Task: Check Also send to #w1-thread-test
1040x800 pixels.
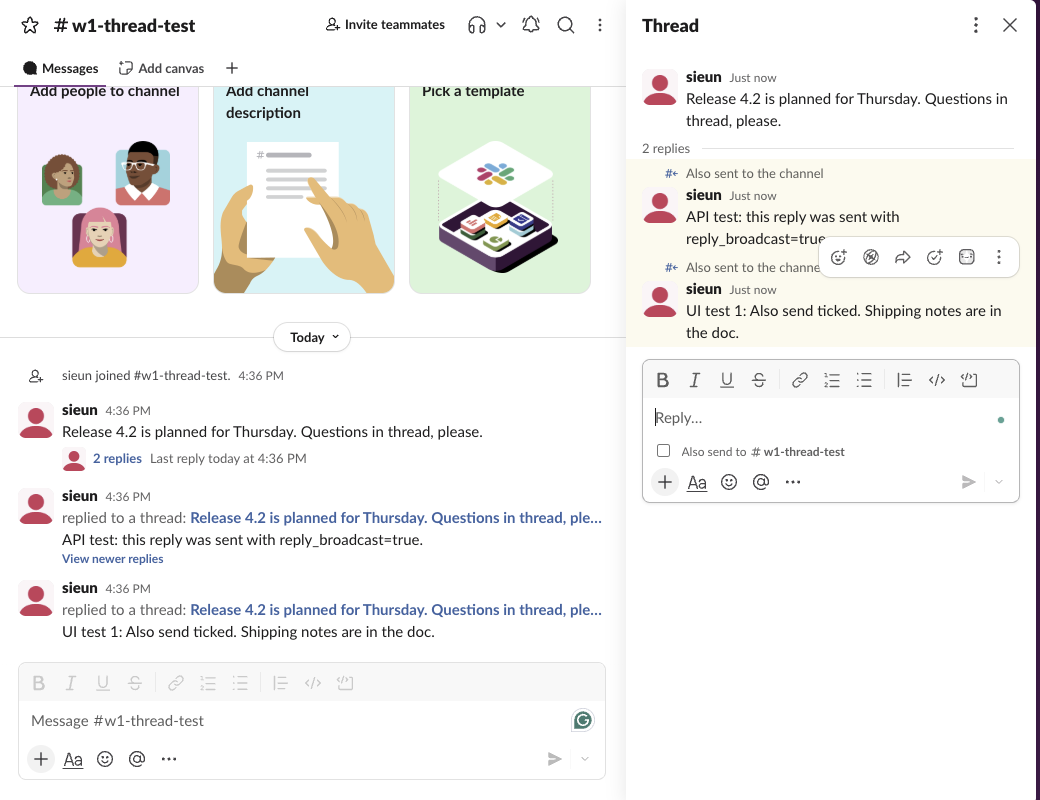Action: click(x=663, y=451)
